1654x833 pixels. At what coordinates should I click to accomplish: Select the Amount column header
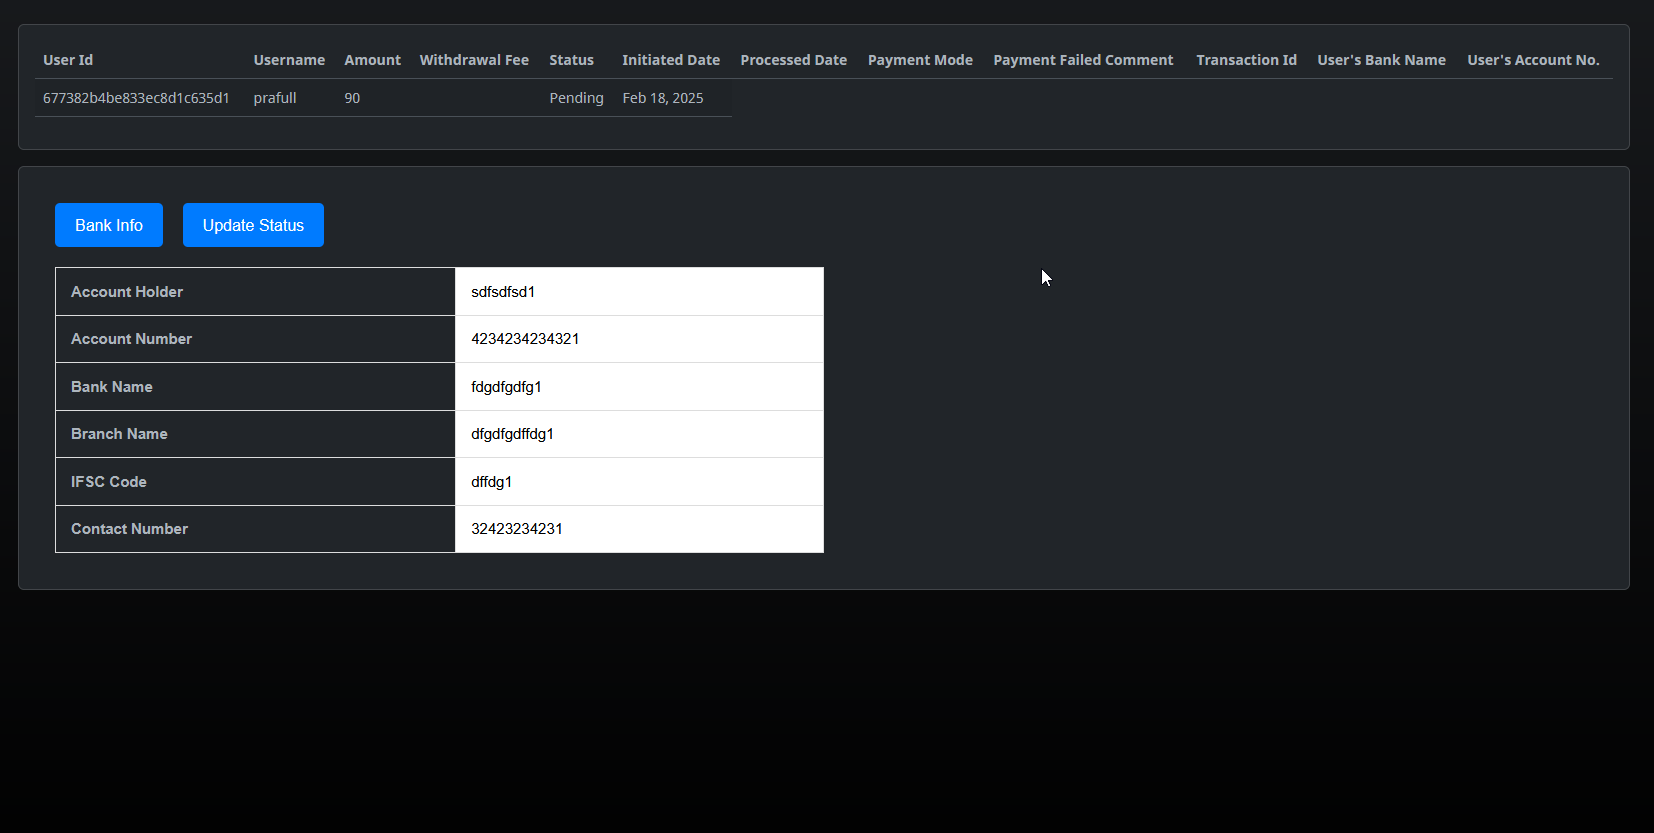372,60
